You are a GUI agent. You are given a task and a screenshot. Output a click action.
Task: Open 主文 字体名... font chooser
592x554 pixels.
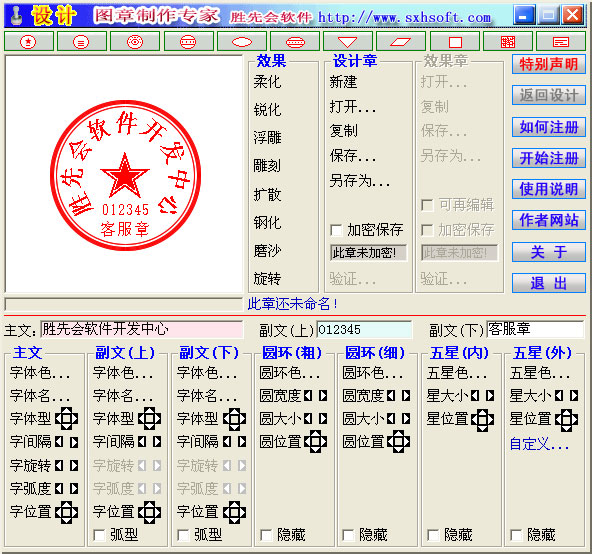tap(40, 396)
